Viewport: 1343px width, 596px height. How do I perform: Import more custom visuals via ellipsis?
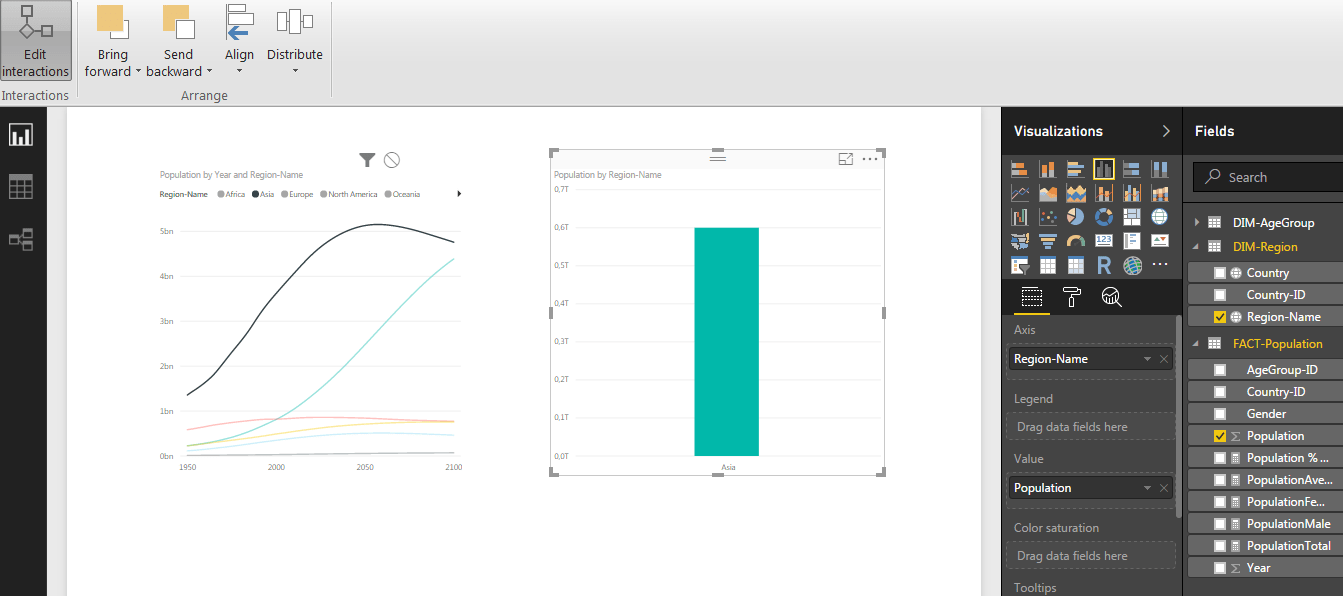click(1160, 266)
